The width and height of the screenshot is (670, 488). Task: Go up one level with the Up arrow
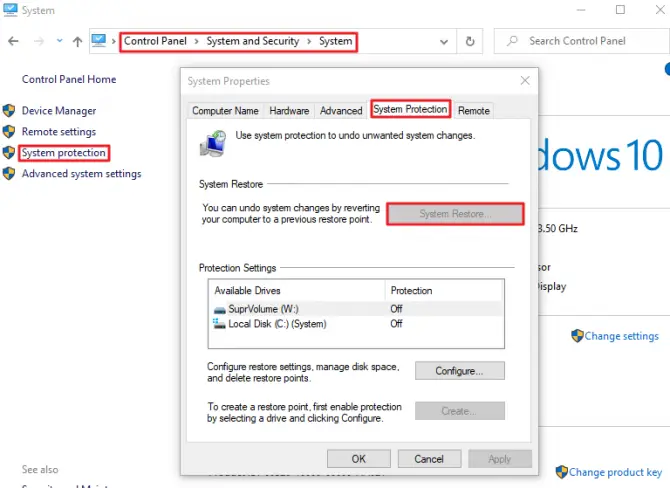point(77,41)
